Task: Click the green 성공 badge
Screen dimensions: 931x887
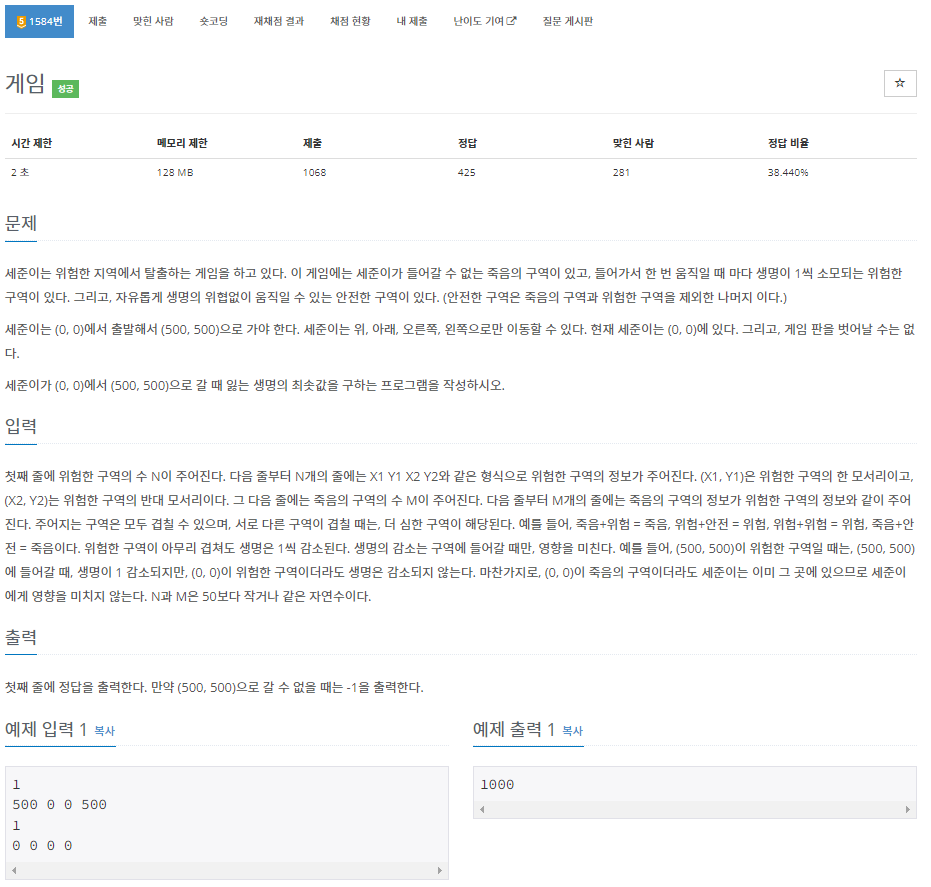Action: pyautogui.click(x=65, y=88)
